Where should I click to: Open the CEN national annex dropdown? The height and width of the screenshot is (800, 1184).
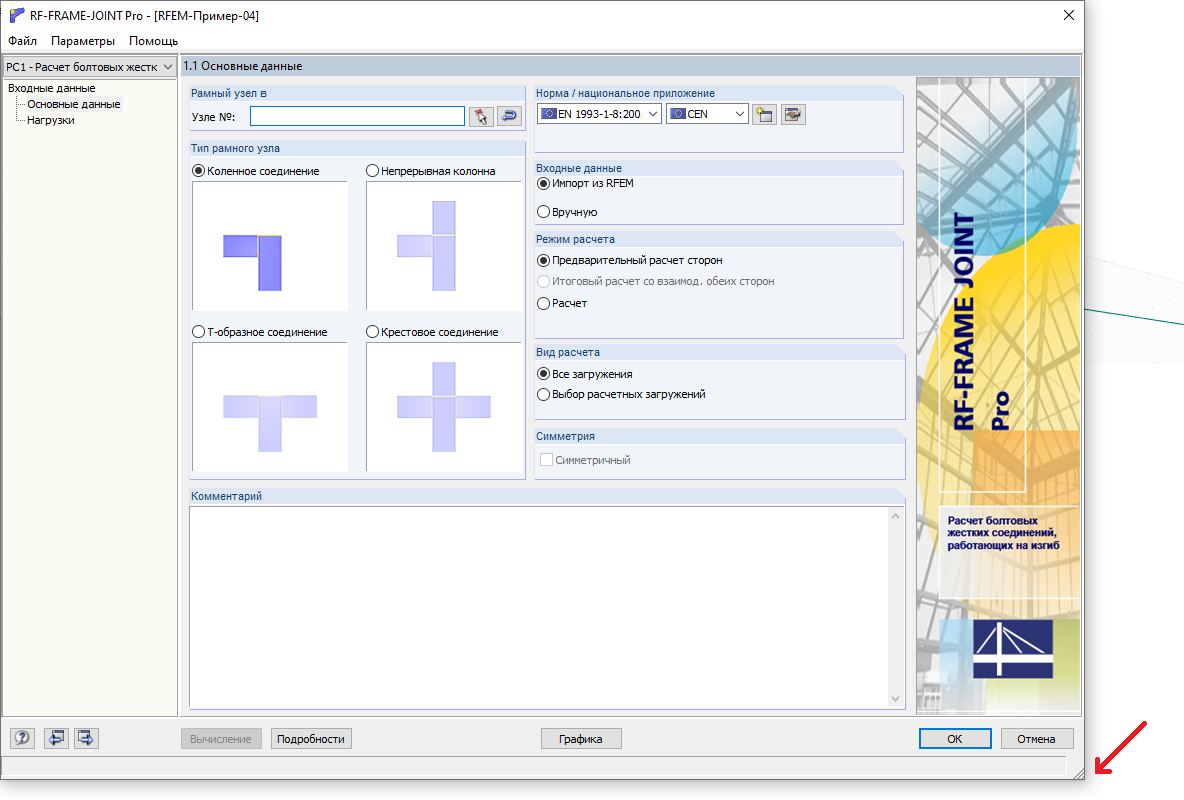click(x=708, y=114)
